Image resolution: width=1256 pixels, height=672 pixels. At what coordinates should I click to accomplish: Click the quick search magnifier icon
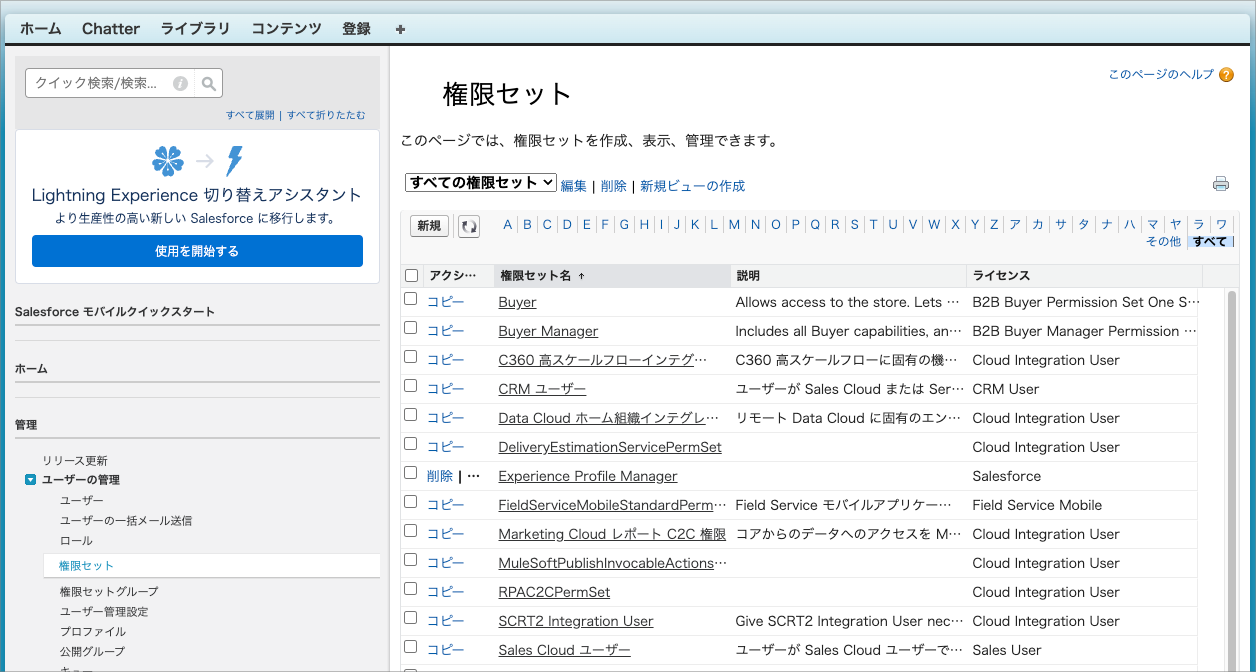tap(209, 84)
